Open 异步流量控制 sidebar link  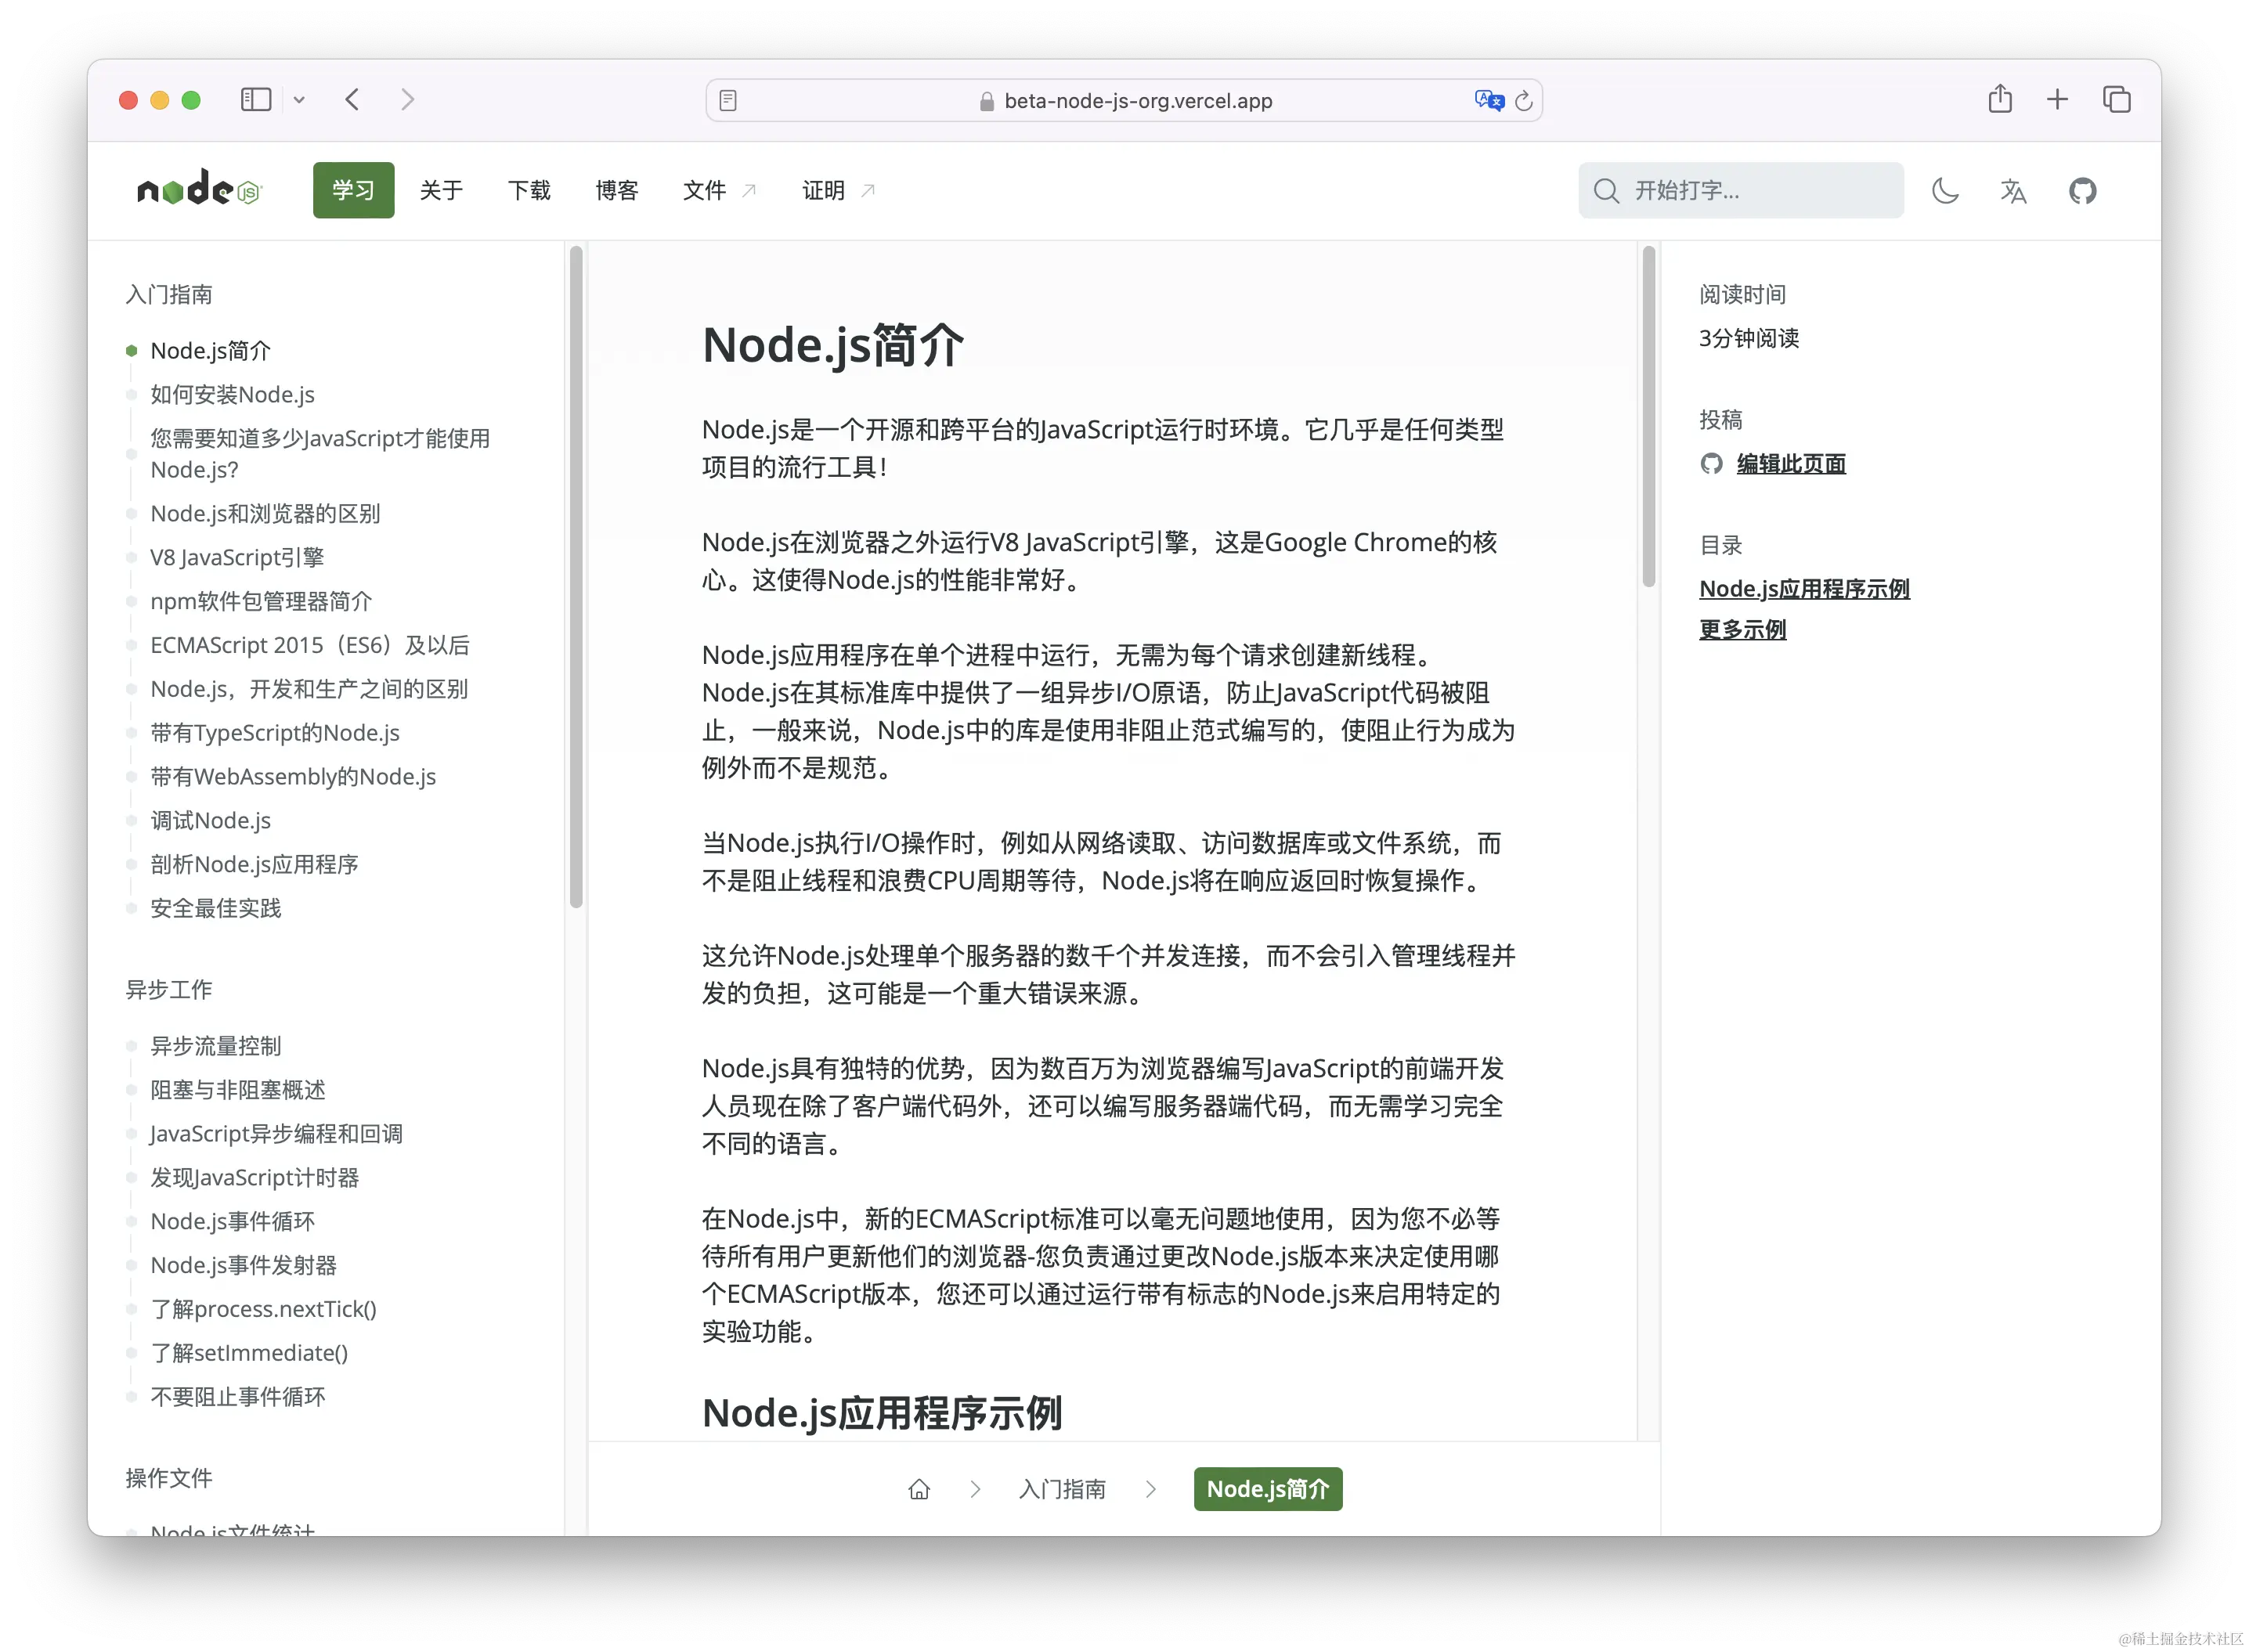click(x=216, y=1047)
